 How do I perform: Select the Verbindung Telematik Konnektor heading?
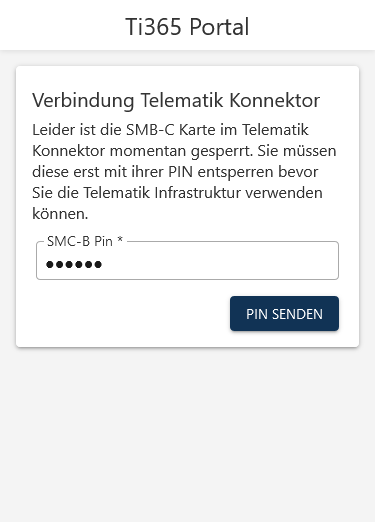point(176,100)
